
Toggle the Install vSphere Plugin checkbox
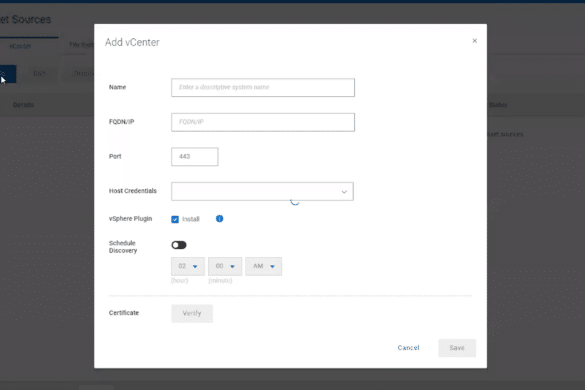(x=175, y=219)
